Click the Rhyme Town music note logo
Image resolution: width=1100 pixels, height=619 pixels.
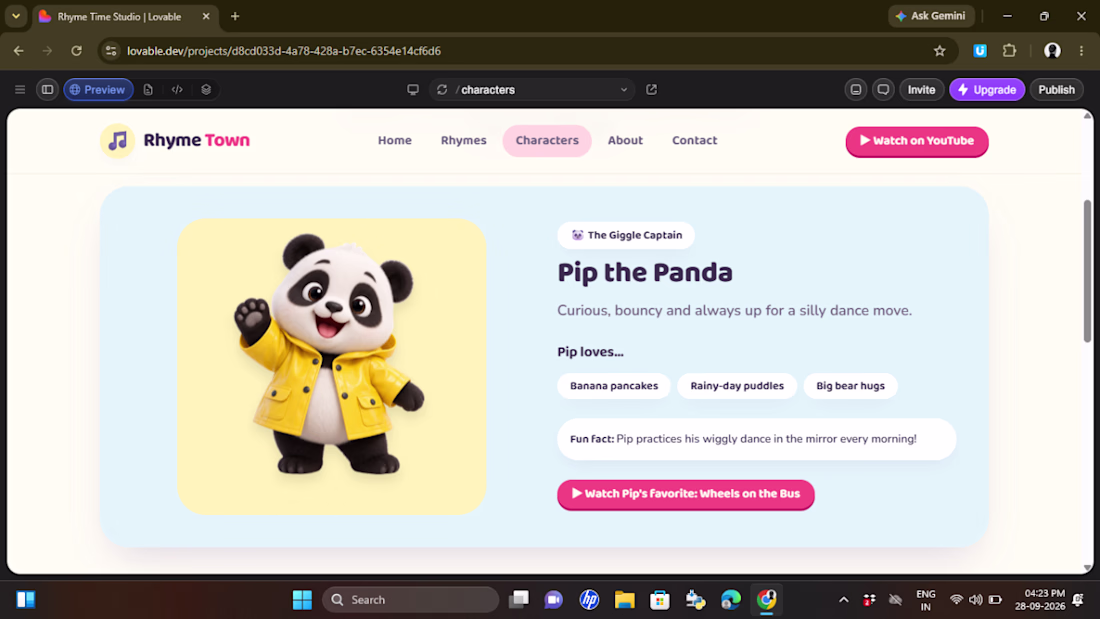click(118, 140)
